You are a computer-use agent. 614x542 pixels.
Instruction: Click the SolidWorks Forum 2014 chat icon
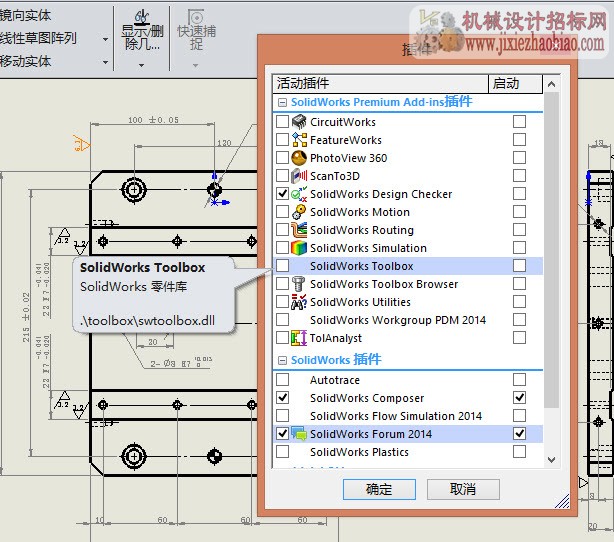click(299, 434)
